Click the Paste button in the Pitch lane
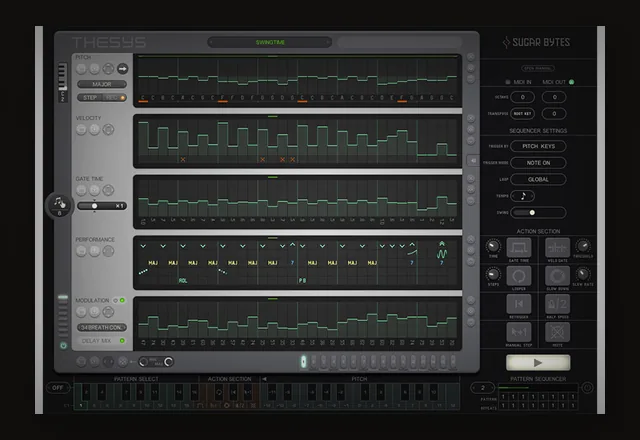This screenshot has height=440, width=640. 95,69
